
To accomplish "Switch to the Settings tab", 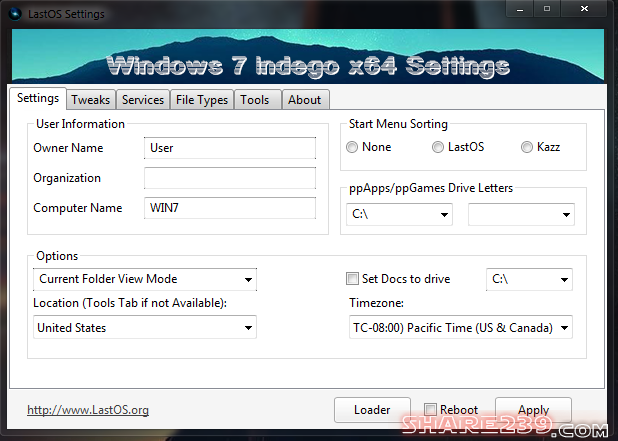I will (x=38, y=98).
